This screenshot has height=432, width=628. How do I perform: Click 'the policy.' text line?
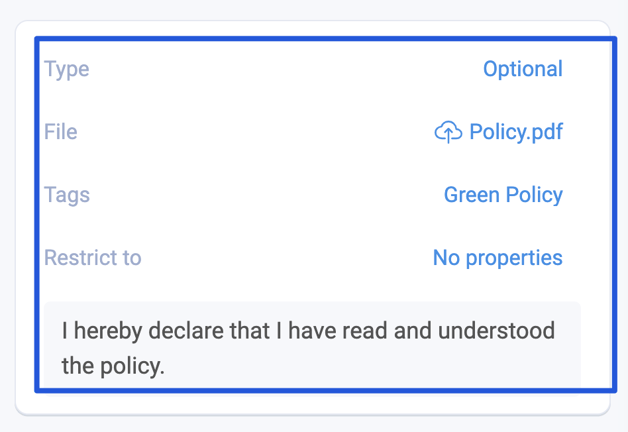click(x=113, y=366)
